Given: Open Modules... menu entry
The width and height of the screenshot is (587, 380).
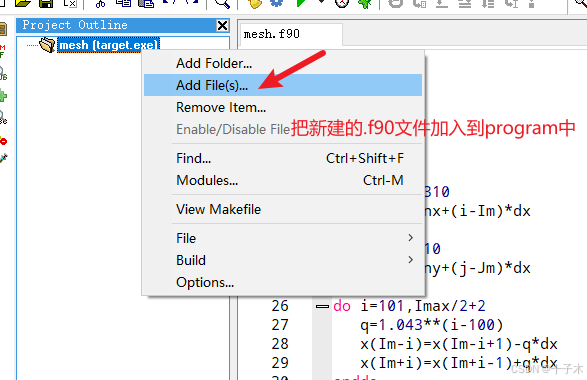Looking at the screenshot, I should tap(283, 180).
